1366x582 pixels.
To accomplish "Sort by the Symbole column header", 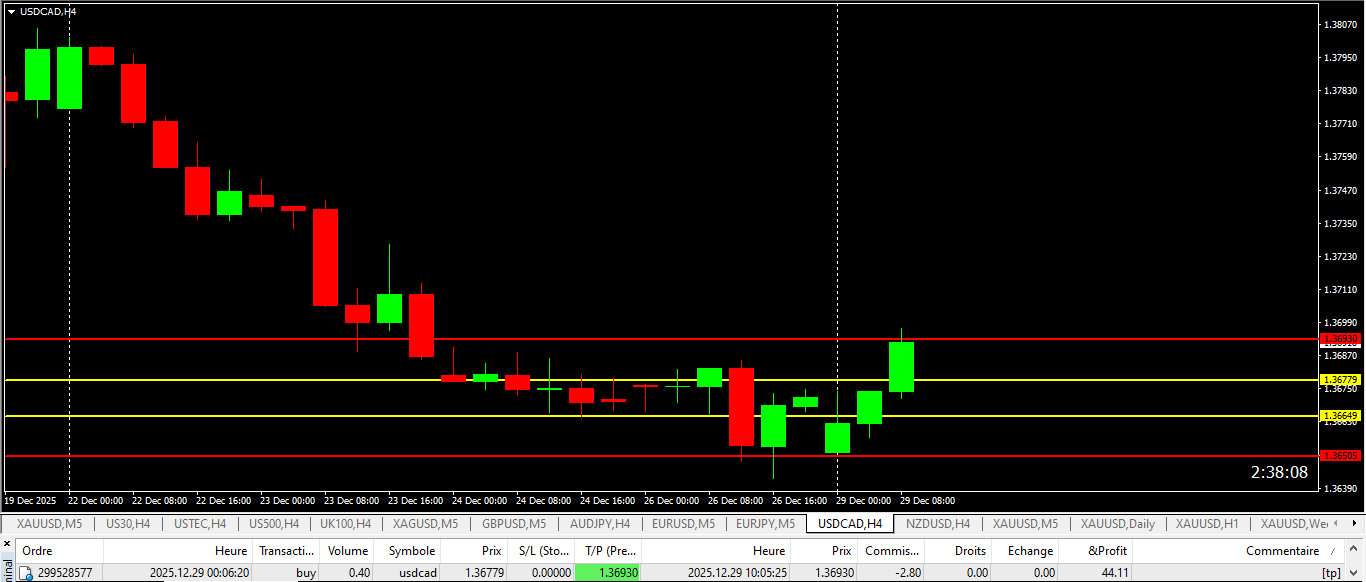I will 408,551.
